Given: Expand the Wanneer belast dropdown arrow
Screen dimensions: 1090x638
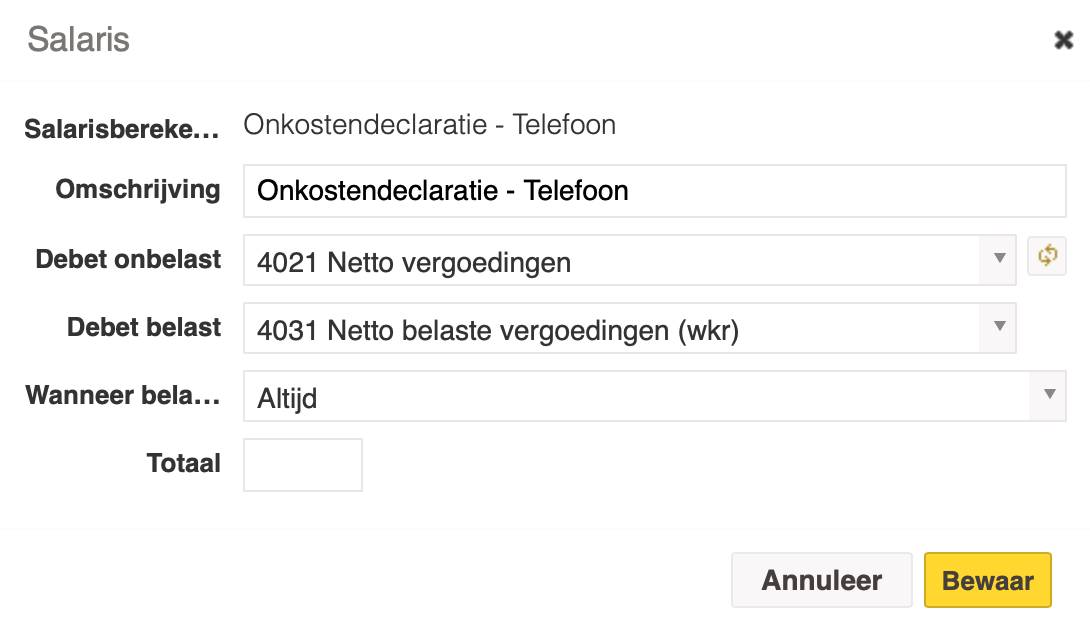Looking at the screenshot, I should (x=1049, y=395).
